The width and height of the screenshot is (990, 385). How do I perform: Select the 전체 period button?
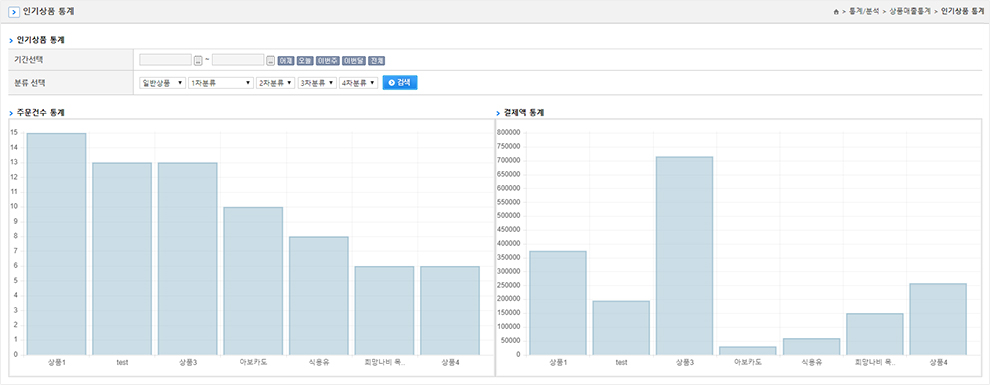point(377,61)
